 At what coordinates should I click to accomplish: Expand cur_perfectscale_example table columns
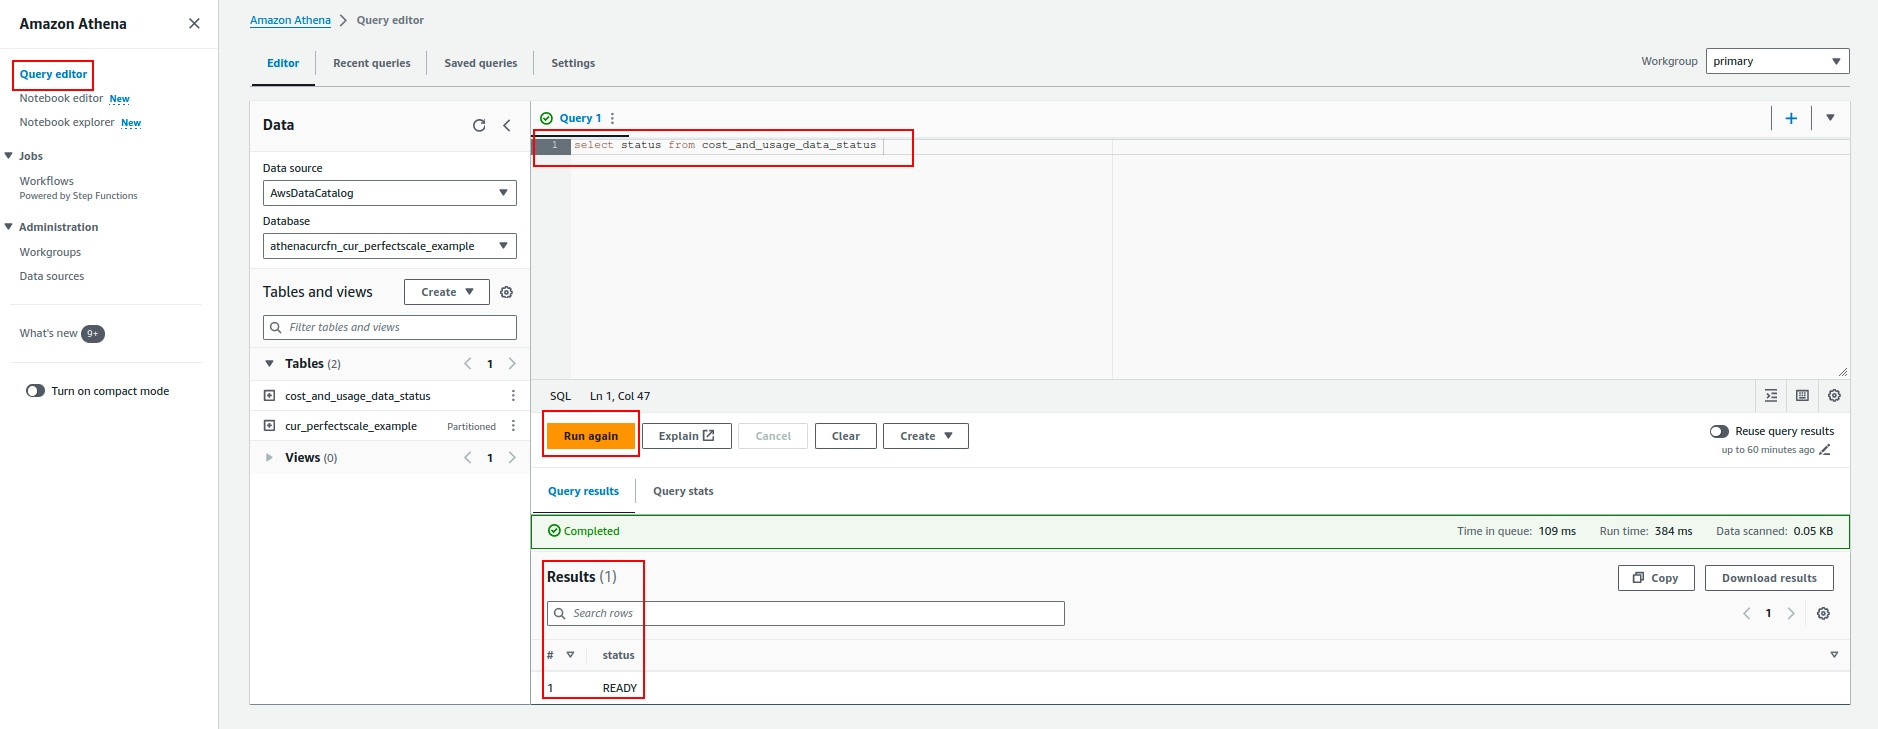coord(269,426)
